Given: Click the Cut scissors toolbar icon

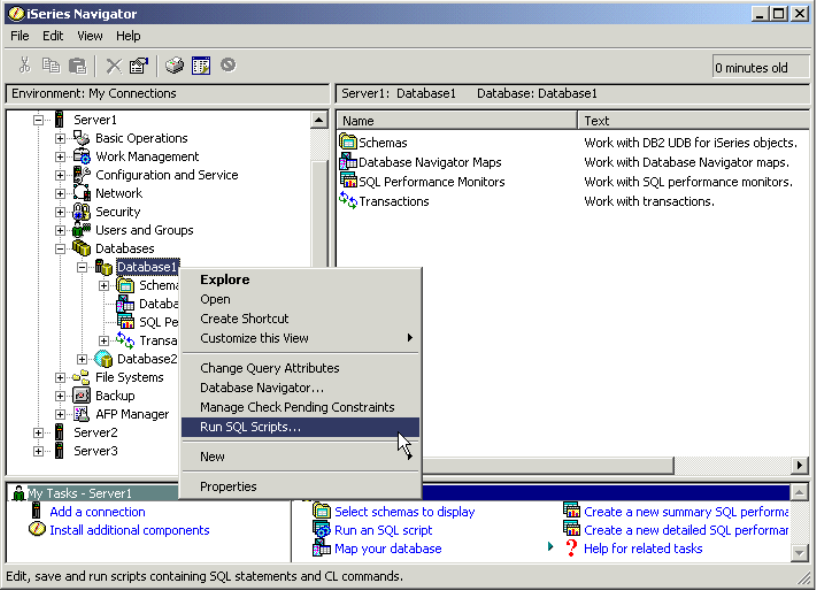Looking at the screenshot, I should click(x=24, y=65).
